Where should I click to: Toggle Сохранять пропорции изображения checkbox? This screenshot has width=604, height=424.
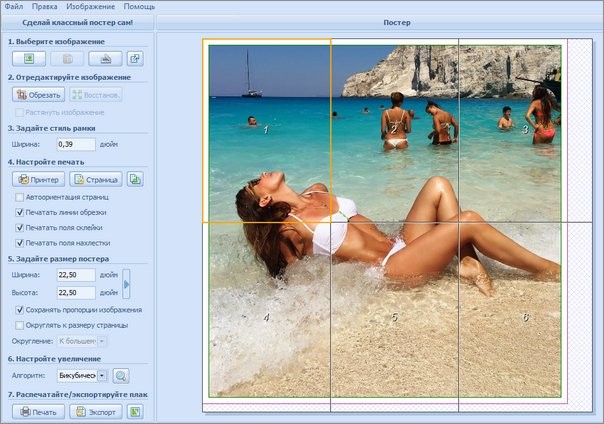click(x=20, y=310)
